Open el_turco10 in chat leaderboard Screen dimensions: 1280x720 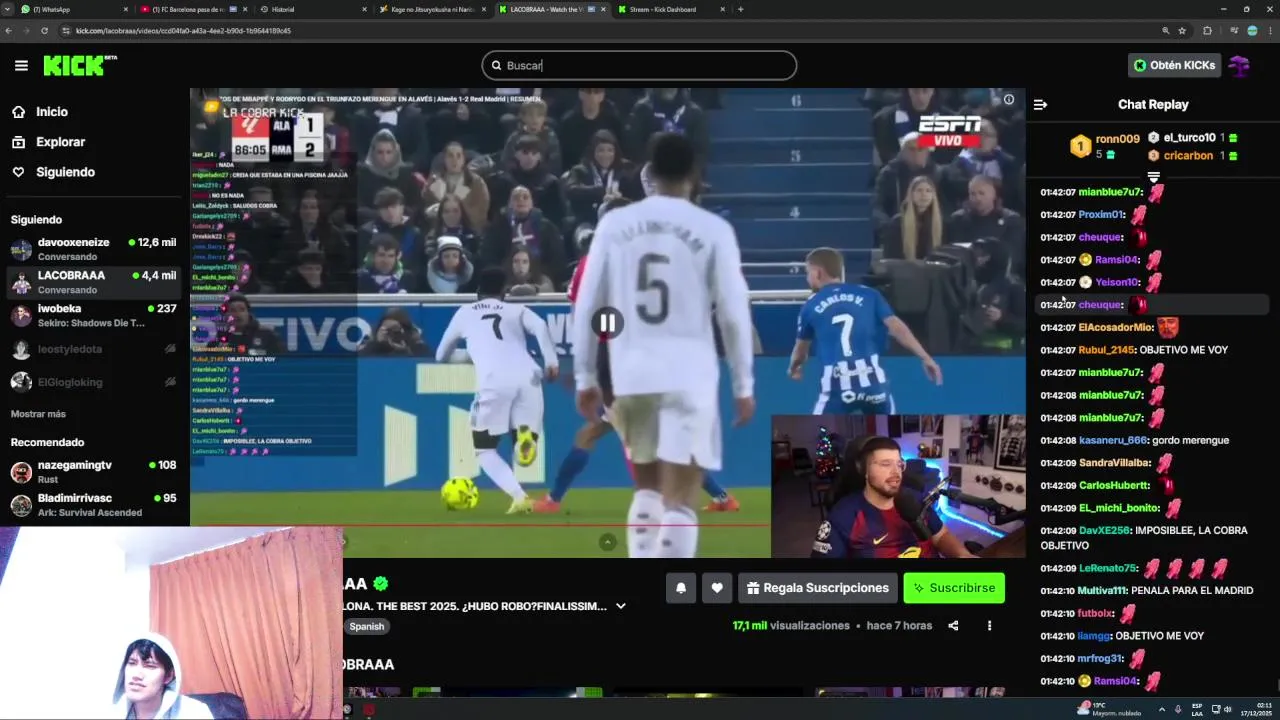[x=1192, y=138]
